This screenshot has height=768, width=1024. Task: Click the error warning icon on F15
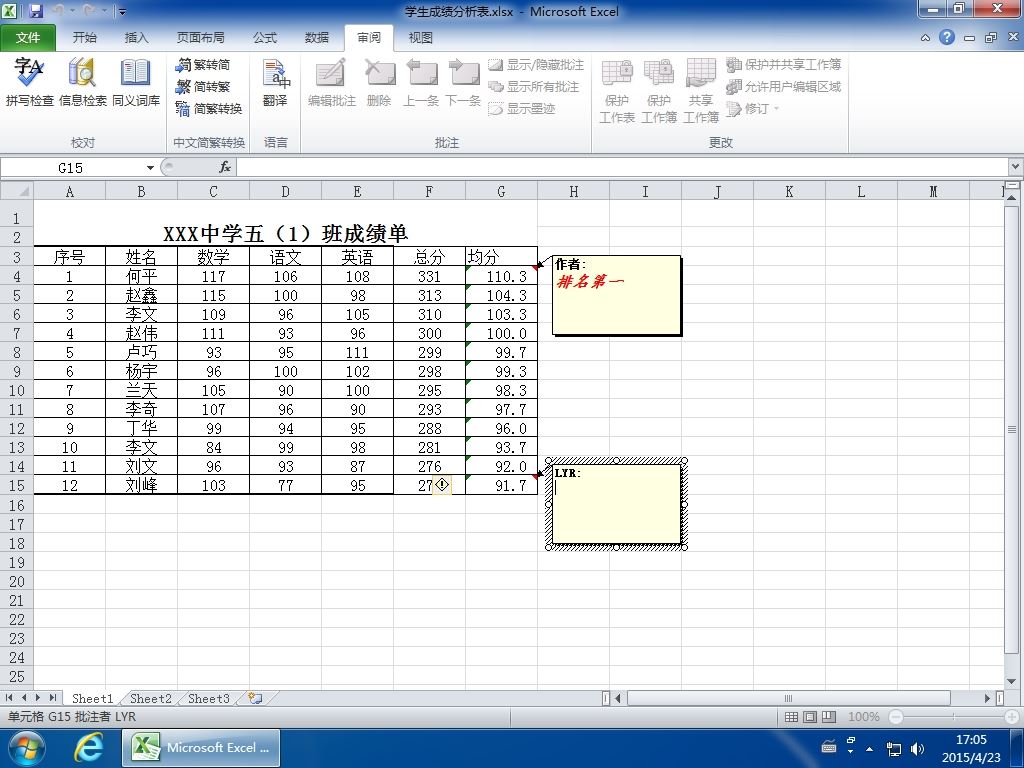click(x=442, y=485)
